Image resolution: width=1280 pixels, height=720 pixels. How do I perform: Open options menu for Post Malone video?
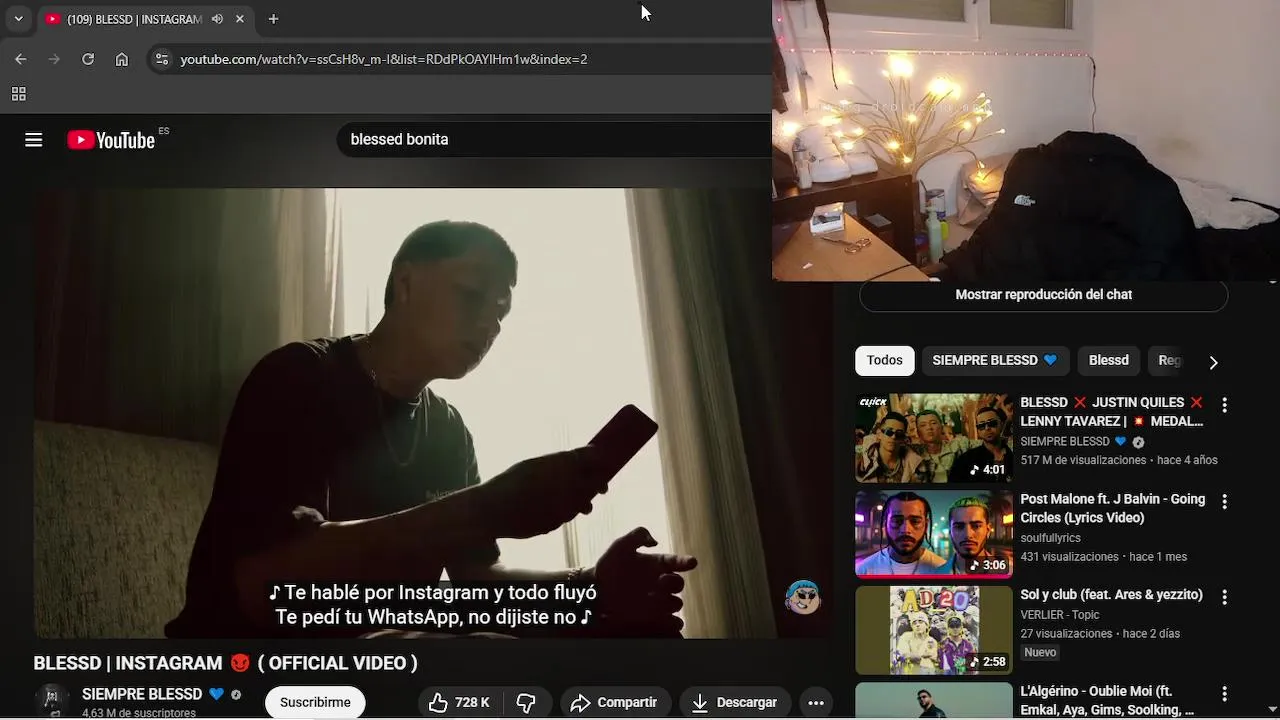pyautogui.click(x=1224, y=501)
